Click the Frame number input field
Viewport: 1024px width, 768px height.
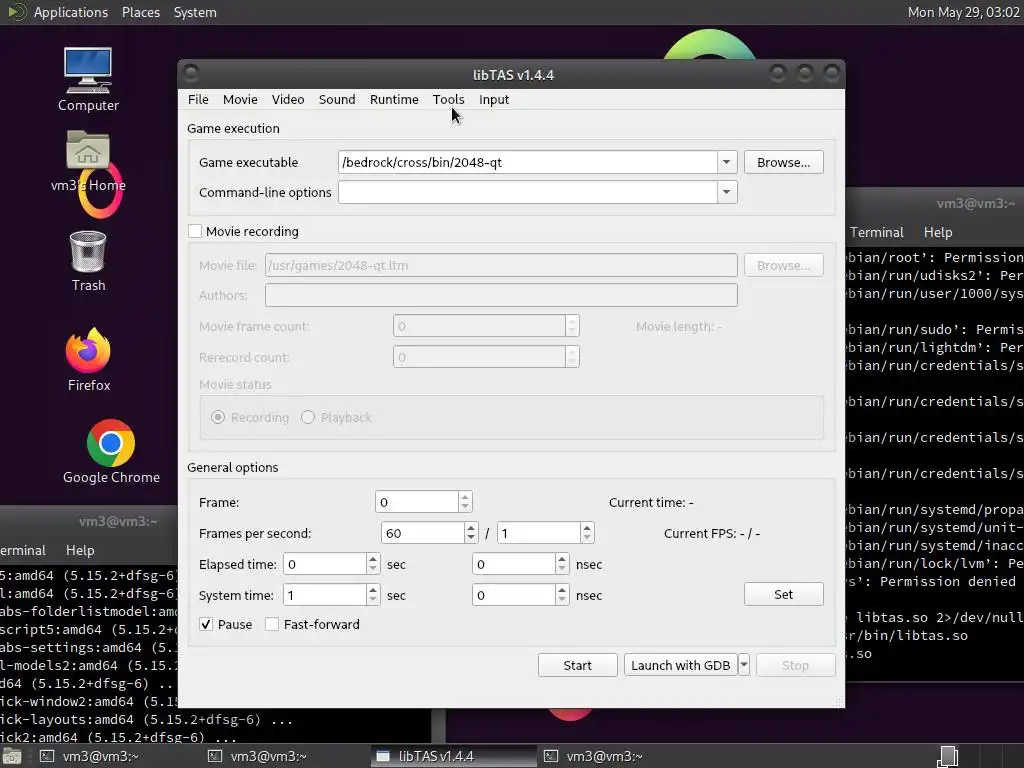(417, 502)
